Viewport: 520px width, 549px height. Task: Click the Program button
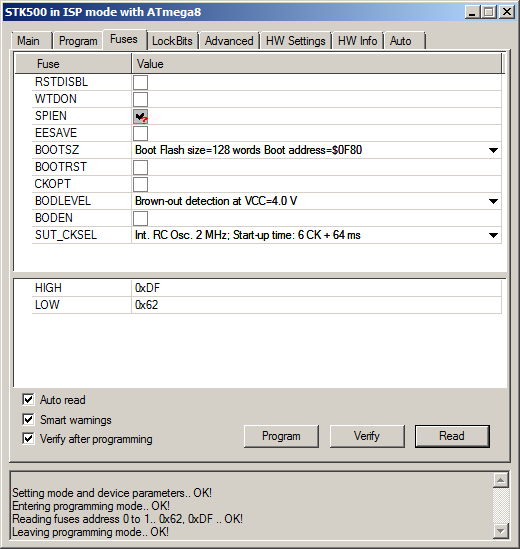[x=281, y=436]
